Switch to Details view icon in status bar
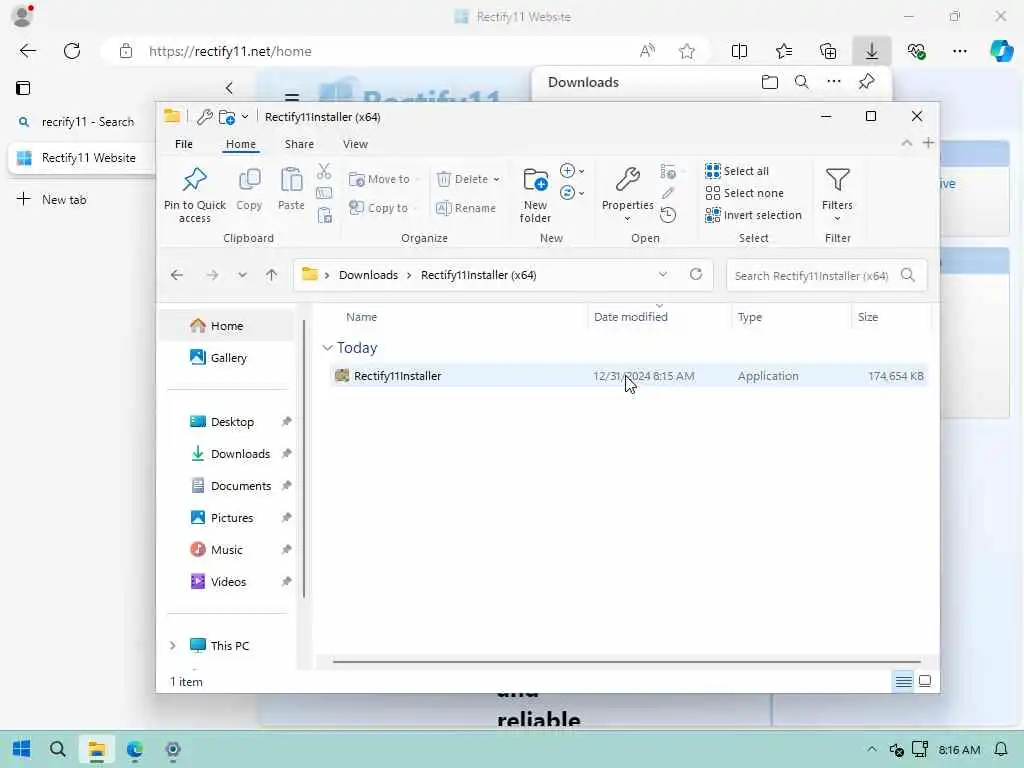The width and height of the screenshot is (1024, 768). [x=904, y=681]
